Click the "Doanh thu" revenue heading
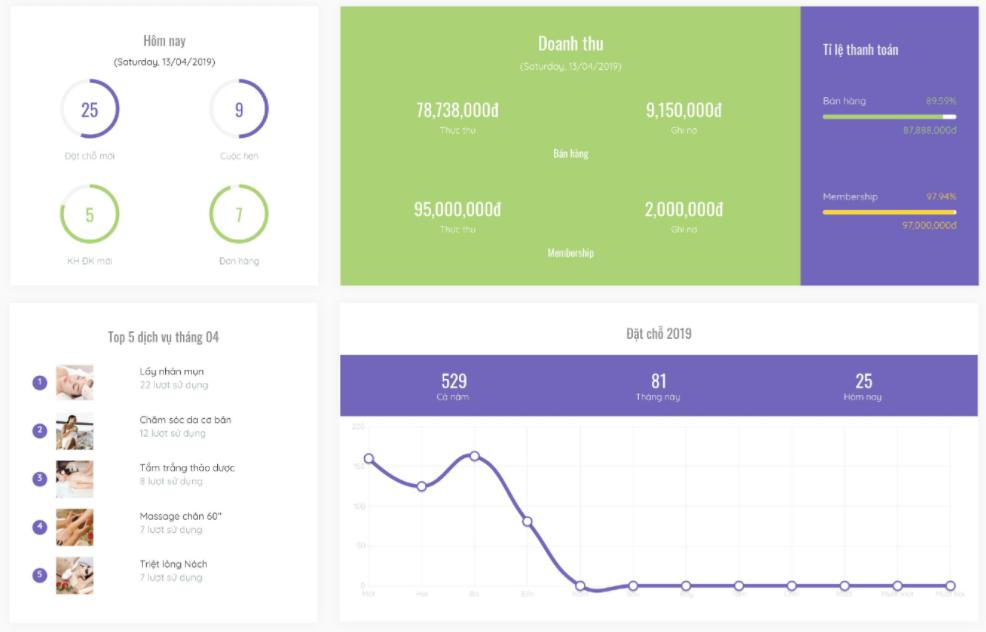The image size is (986, 632). tap(570, 43)
